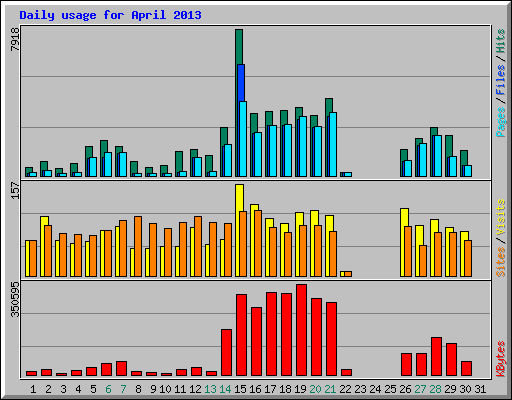Select day 2 on the x-axis
512x400 pixels.
coord(48,389)
